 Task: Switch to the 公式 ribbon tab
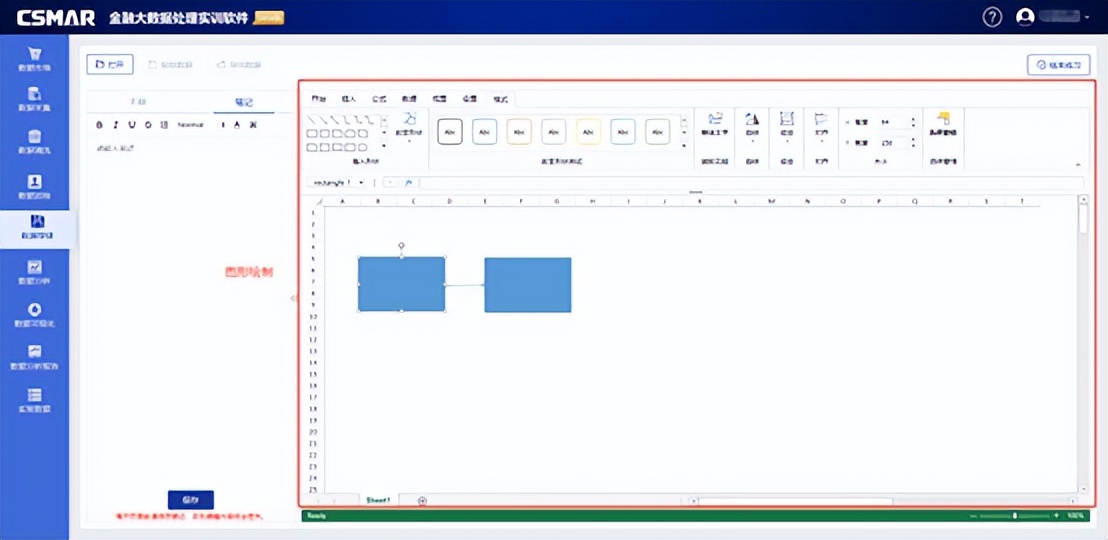tap(379, 98)
